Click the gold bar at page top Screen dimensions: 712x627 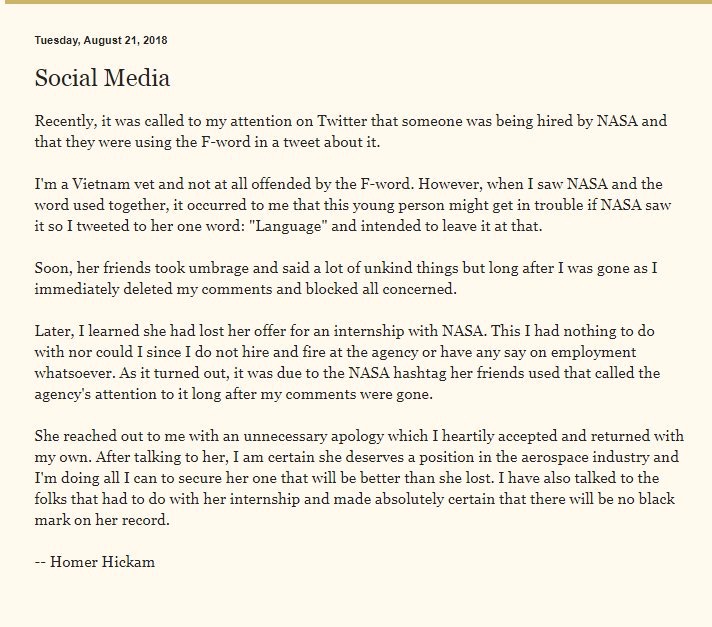click(x=356, y=2)
